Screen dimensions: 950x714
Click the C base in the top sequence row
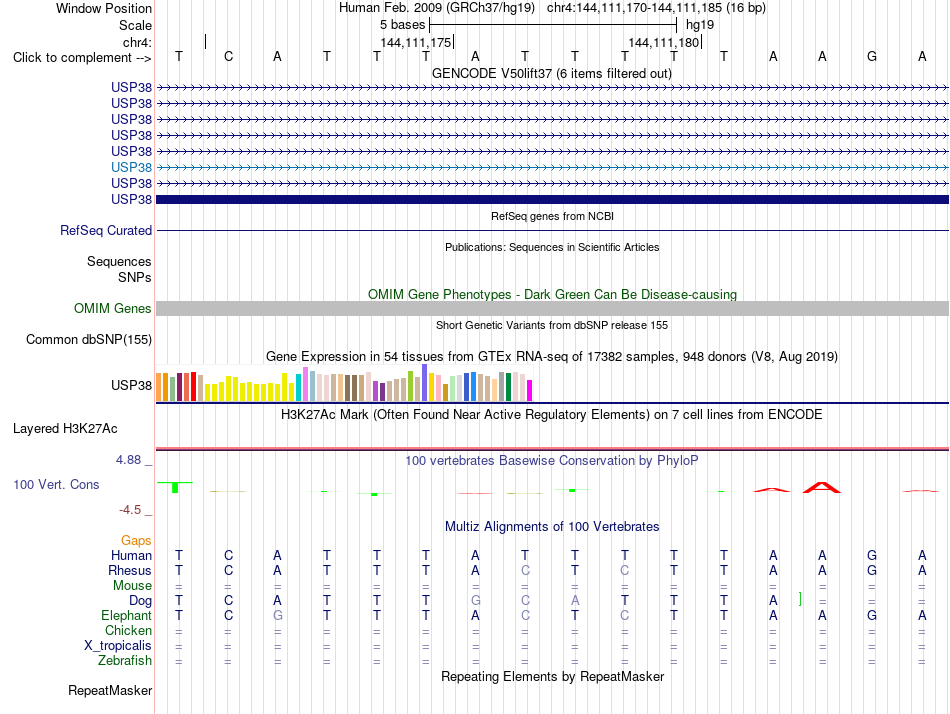[x=228, y=56]
